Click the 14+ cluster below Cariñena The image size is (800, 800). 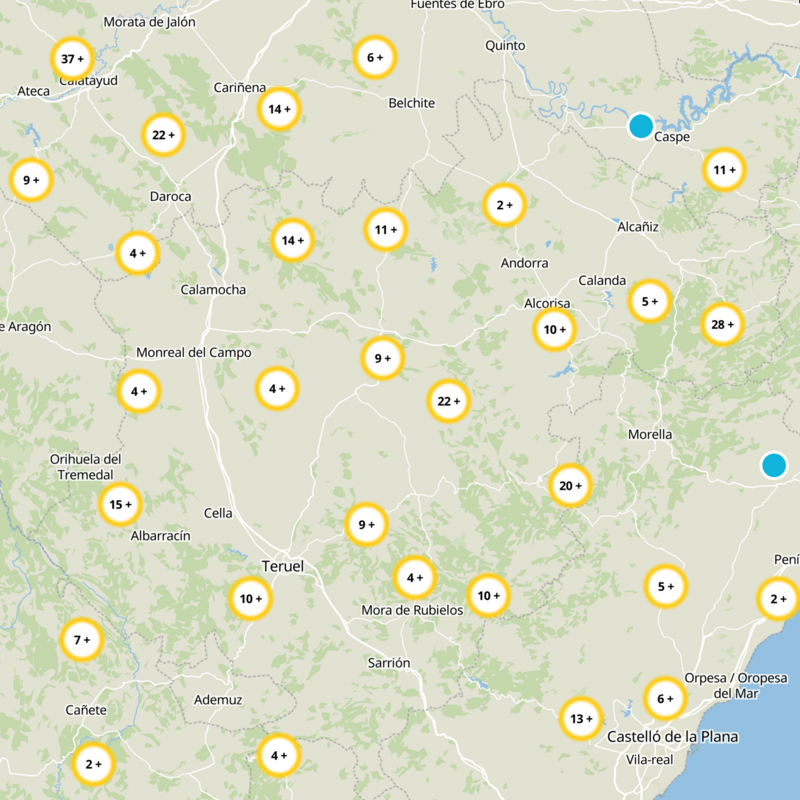(279, 109)
